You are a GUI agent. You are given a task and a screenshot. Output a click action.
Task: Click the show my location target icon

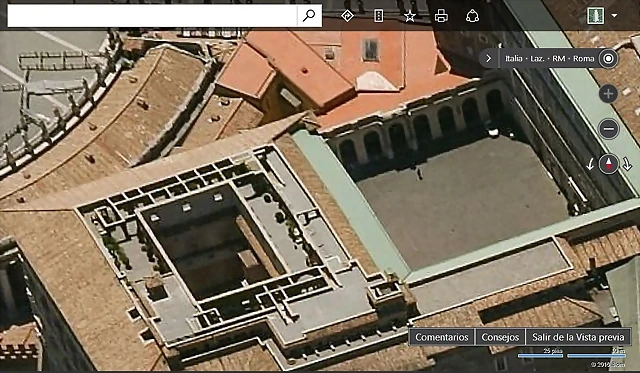pos(608,58)
